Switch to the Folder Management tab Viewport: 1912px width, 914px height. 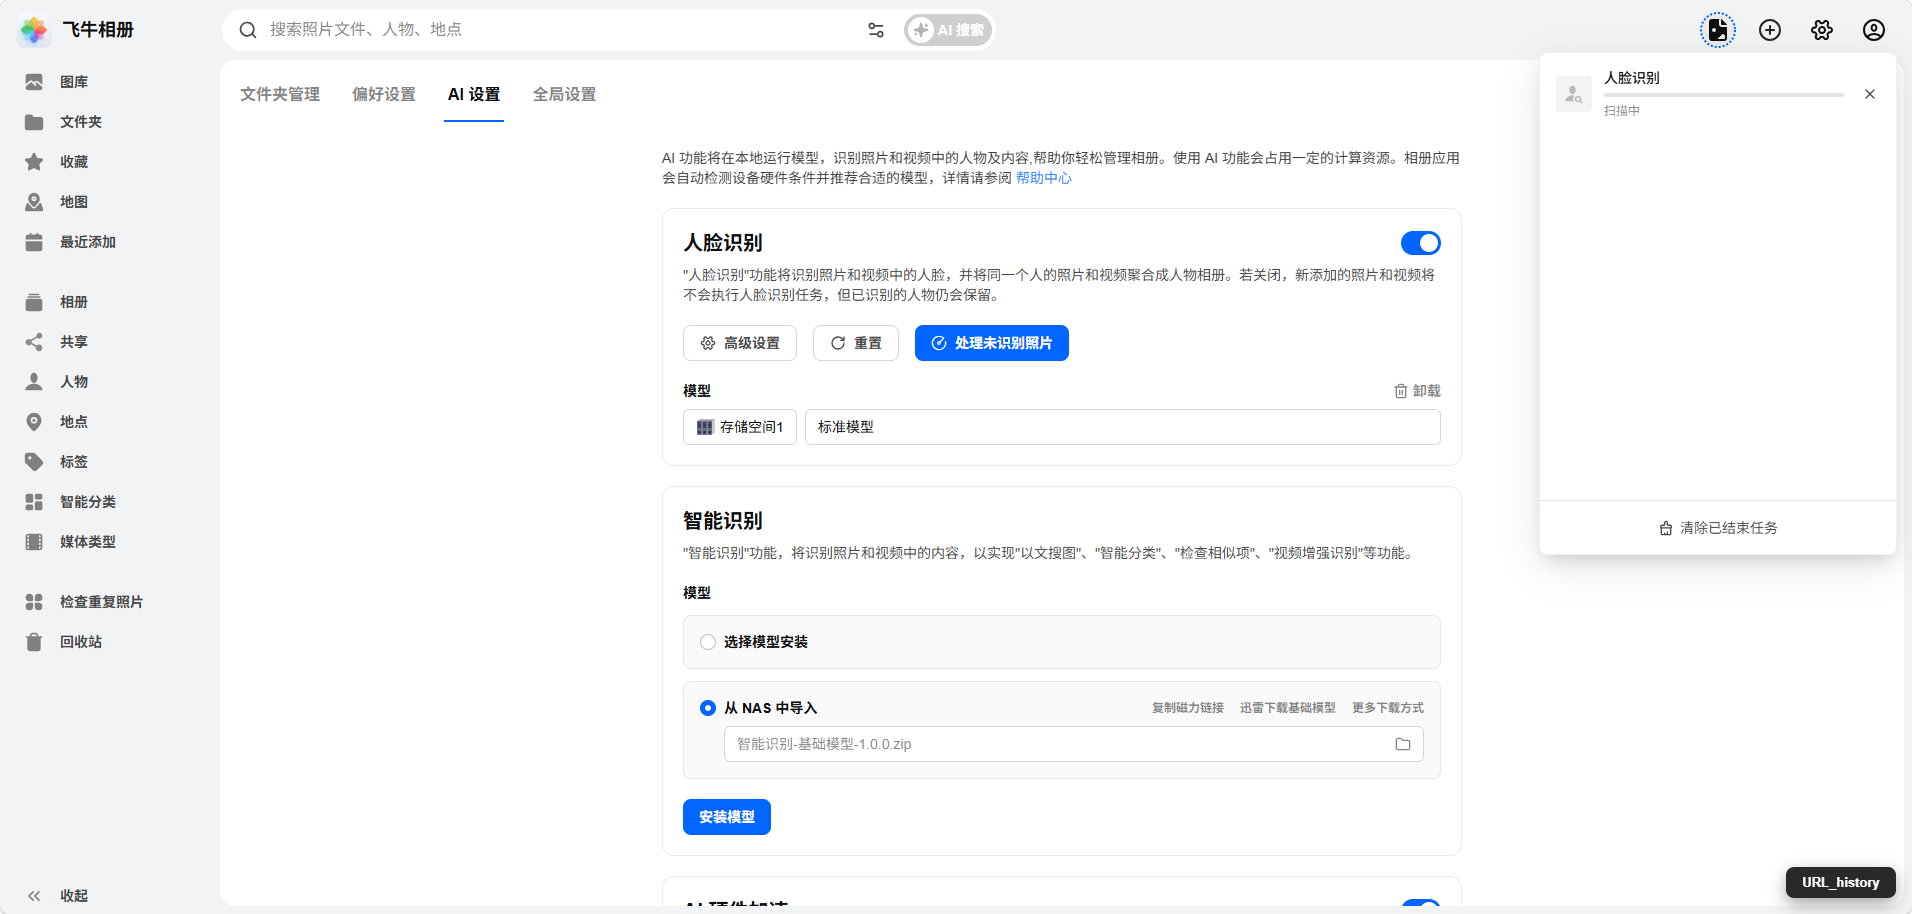[280, 94]
